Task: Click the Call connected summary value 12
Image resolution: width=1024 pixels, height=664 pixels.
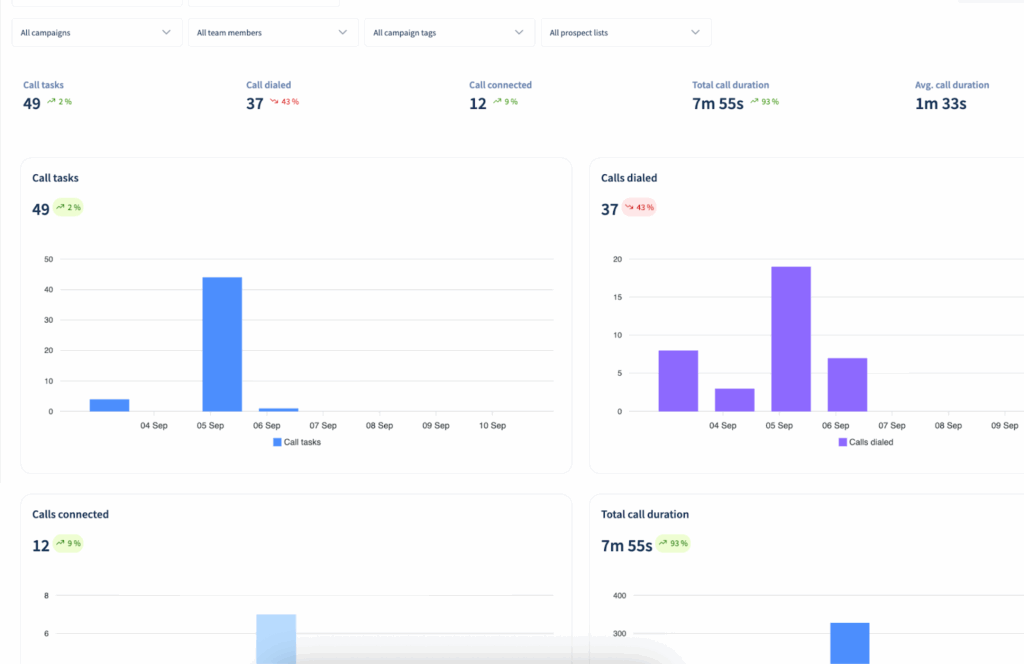Action: coord(477,103)
